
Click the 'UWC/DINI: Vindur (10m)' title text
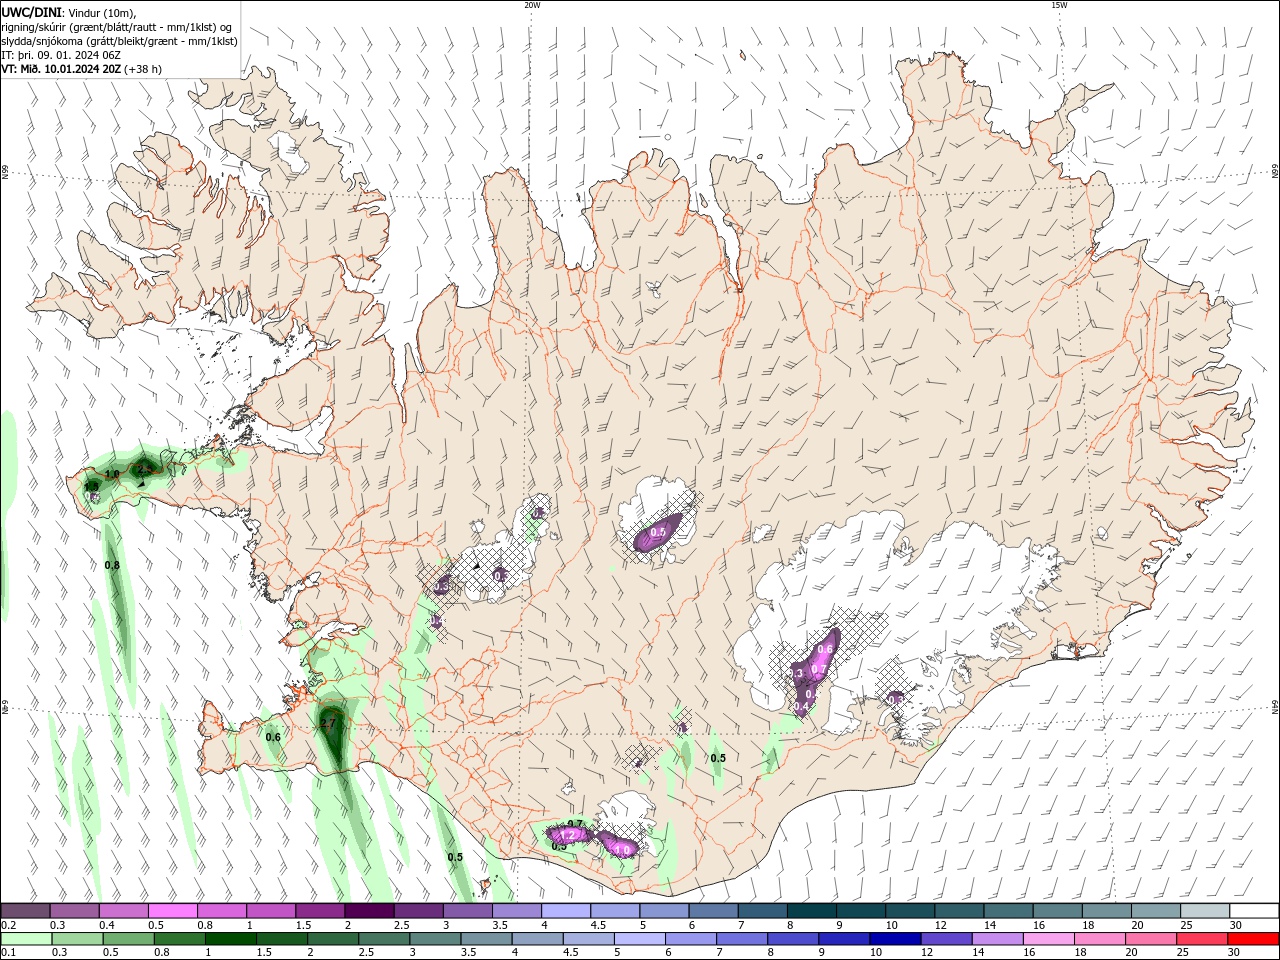[x=69, y=11]
